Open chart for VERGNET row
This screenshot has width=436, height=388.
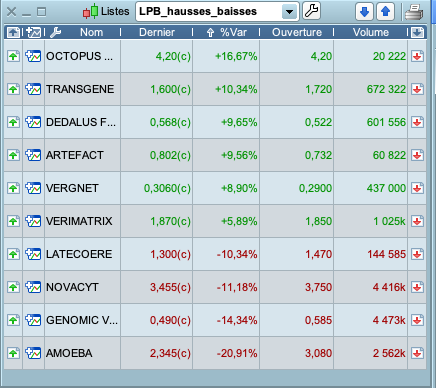pyautogui.click(x=33, y=188)
